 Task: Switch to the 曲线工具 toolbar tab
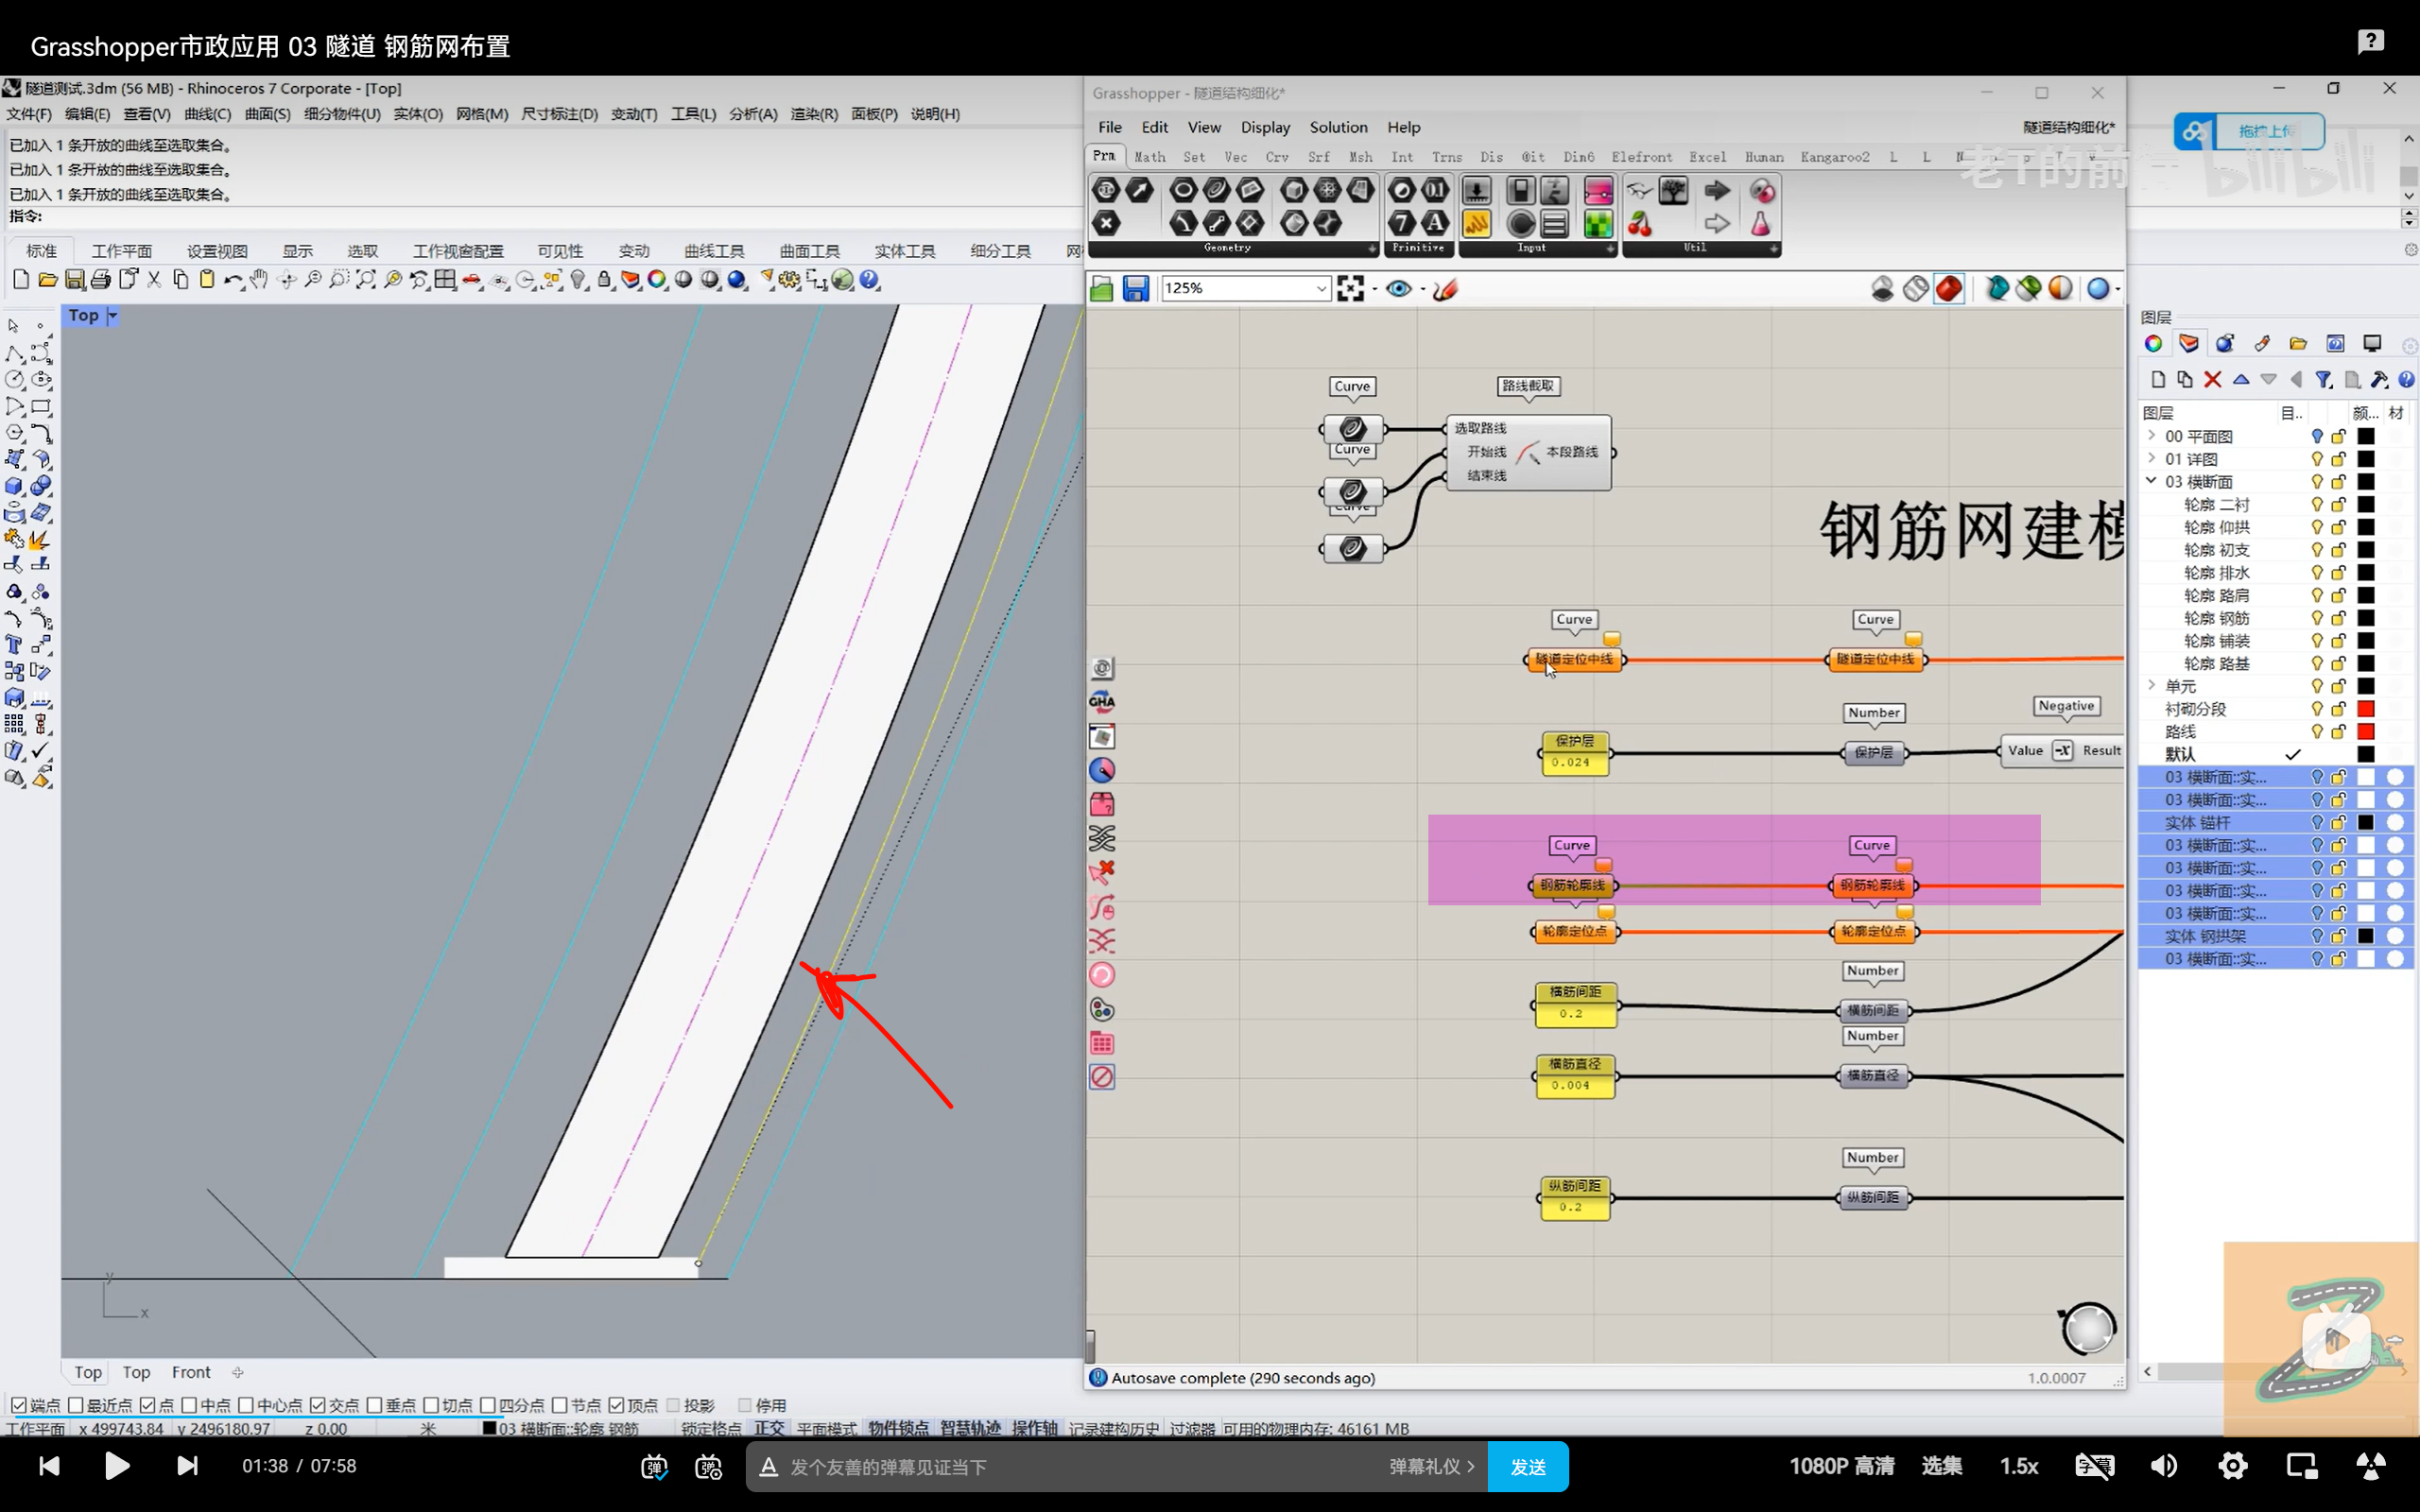[713, 251]
